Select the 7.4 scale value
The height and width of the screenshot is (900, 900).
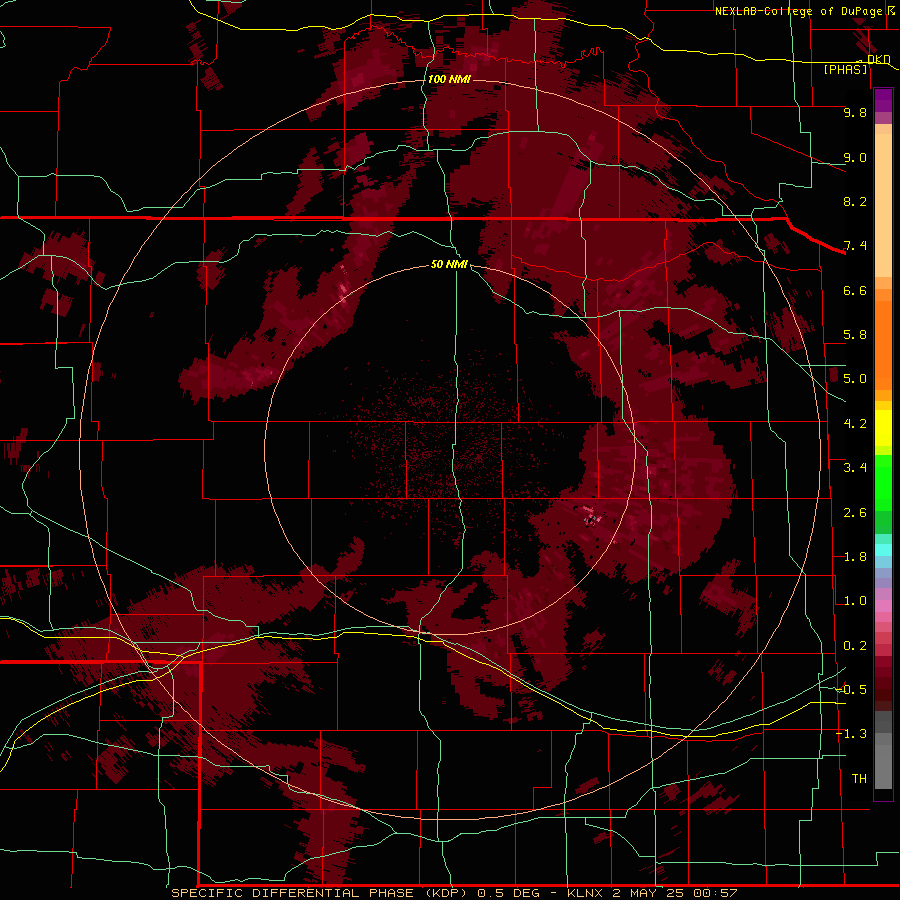coord(855,246)
